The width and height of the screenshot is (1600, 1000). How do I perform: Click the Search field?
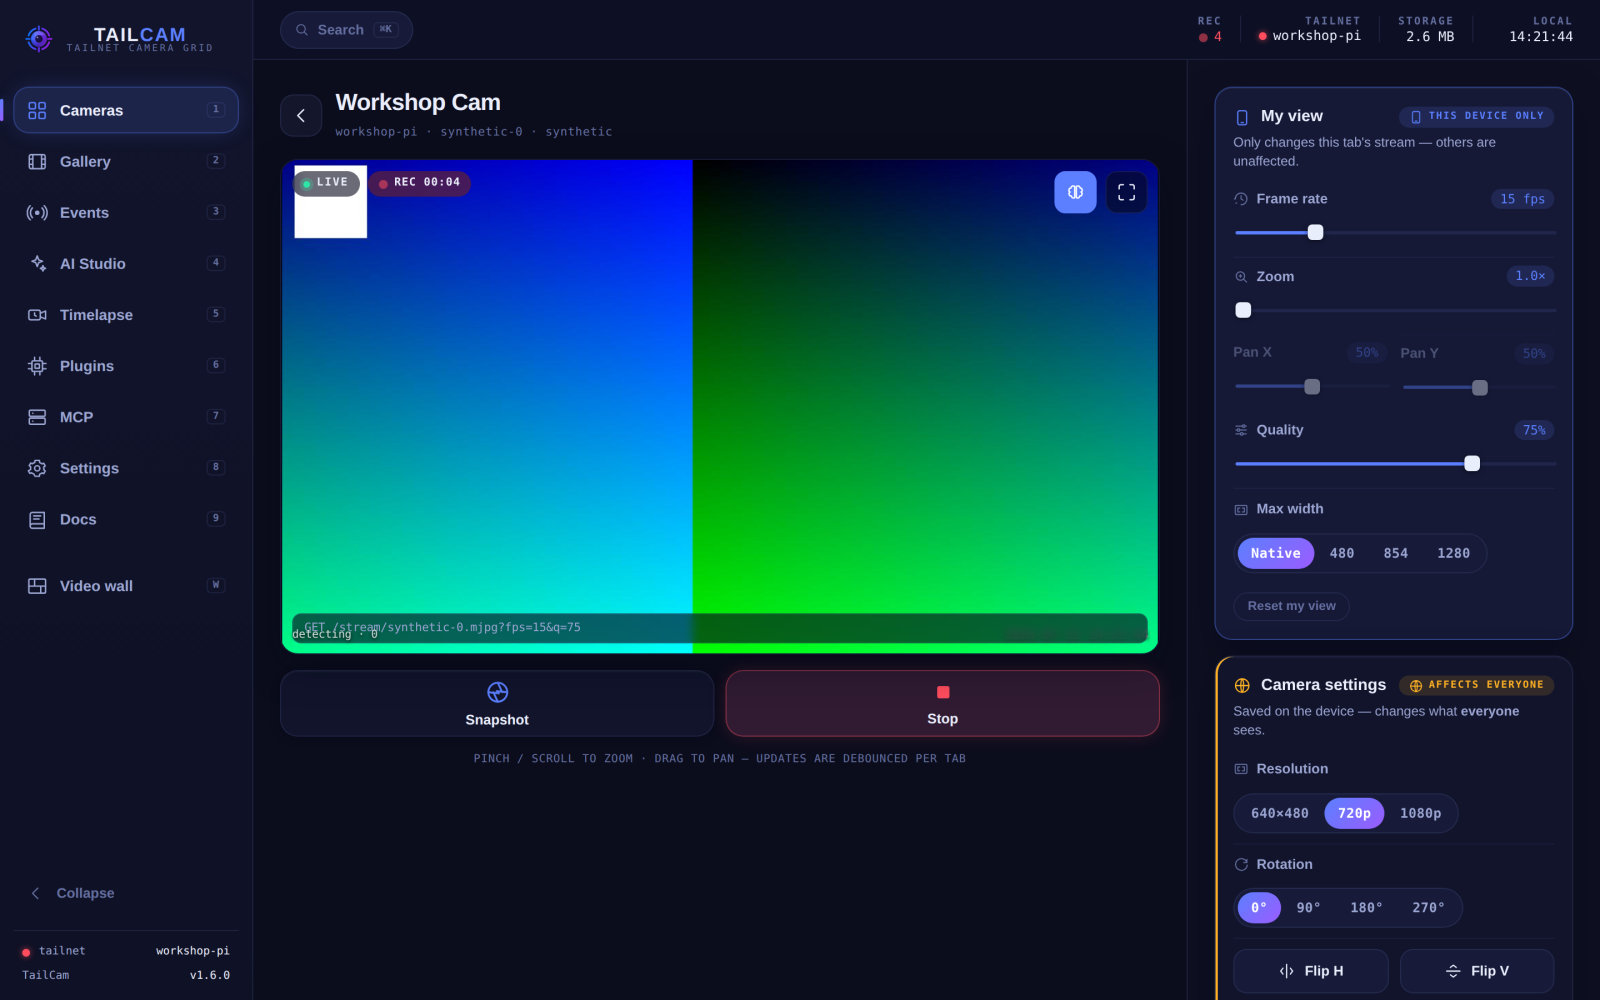(x=346, y=30)
